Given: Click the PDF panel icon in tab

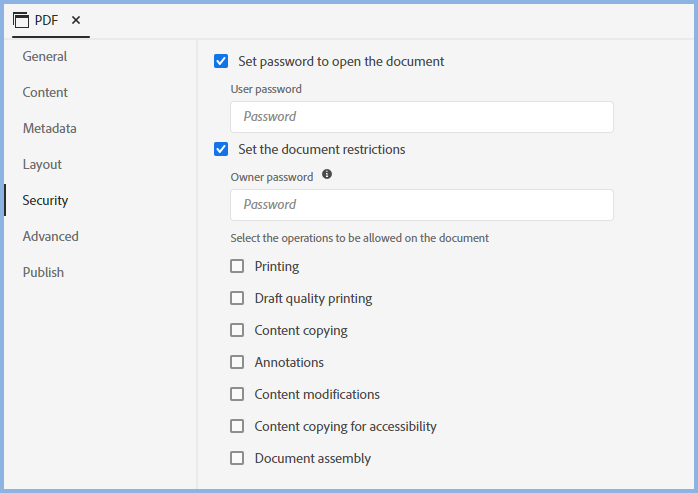Looking at the screenshot, I should (21, 20).
